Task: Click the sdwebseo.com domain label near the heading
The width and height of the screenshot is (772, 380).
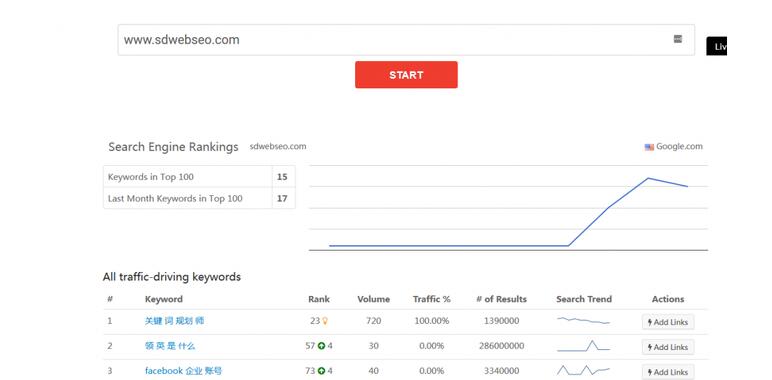Action: click(x=278, y=146)
